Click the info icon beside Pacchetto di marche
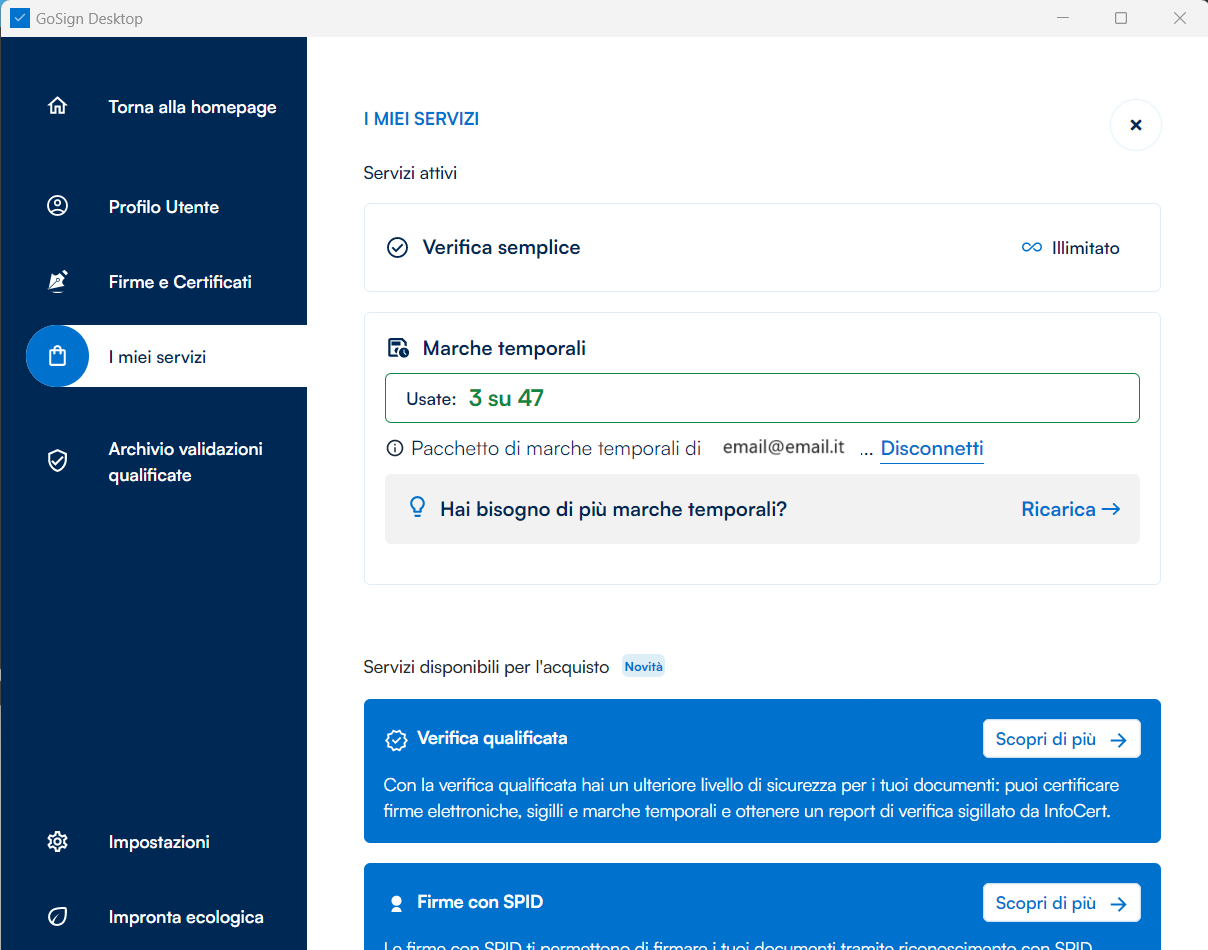The image size is (1208, 950). coord(395,448)
